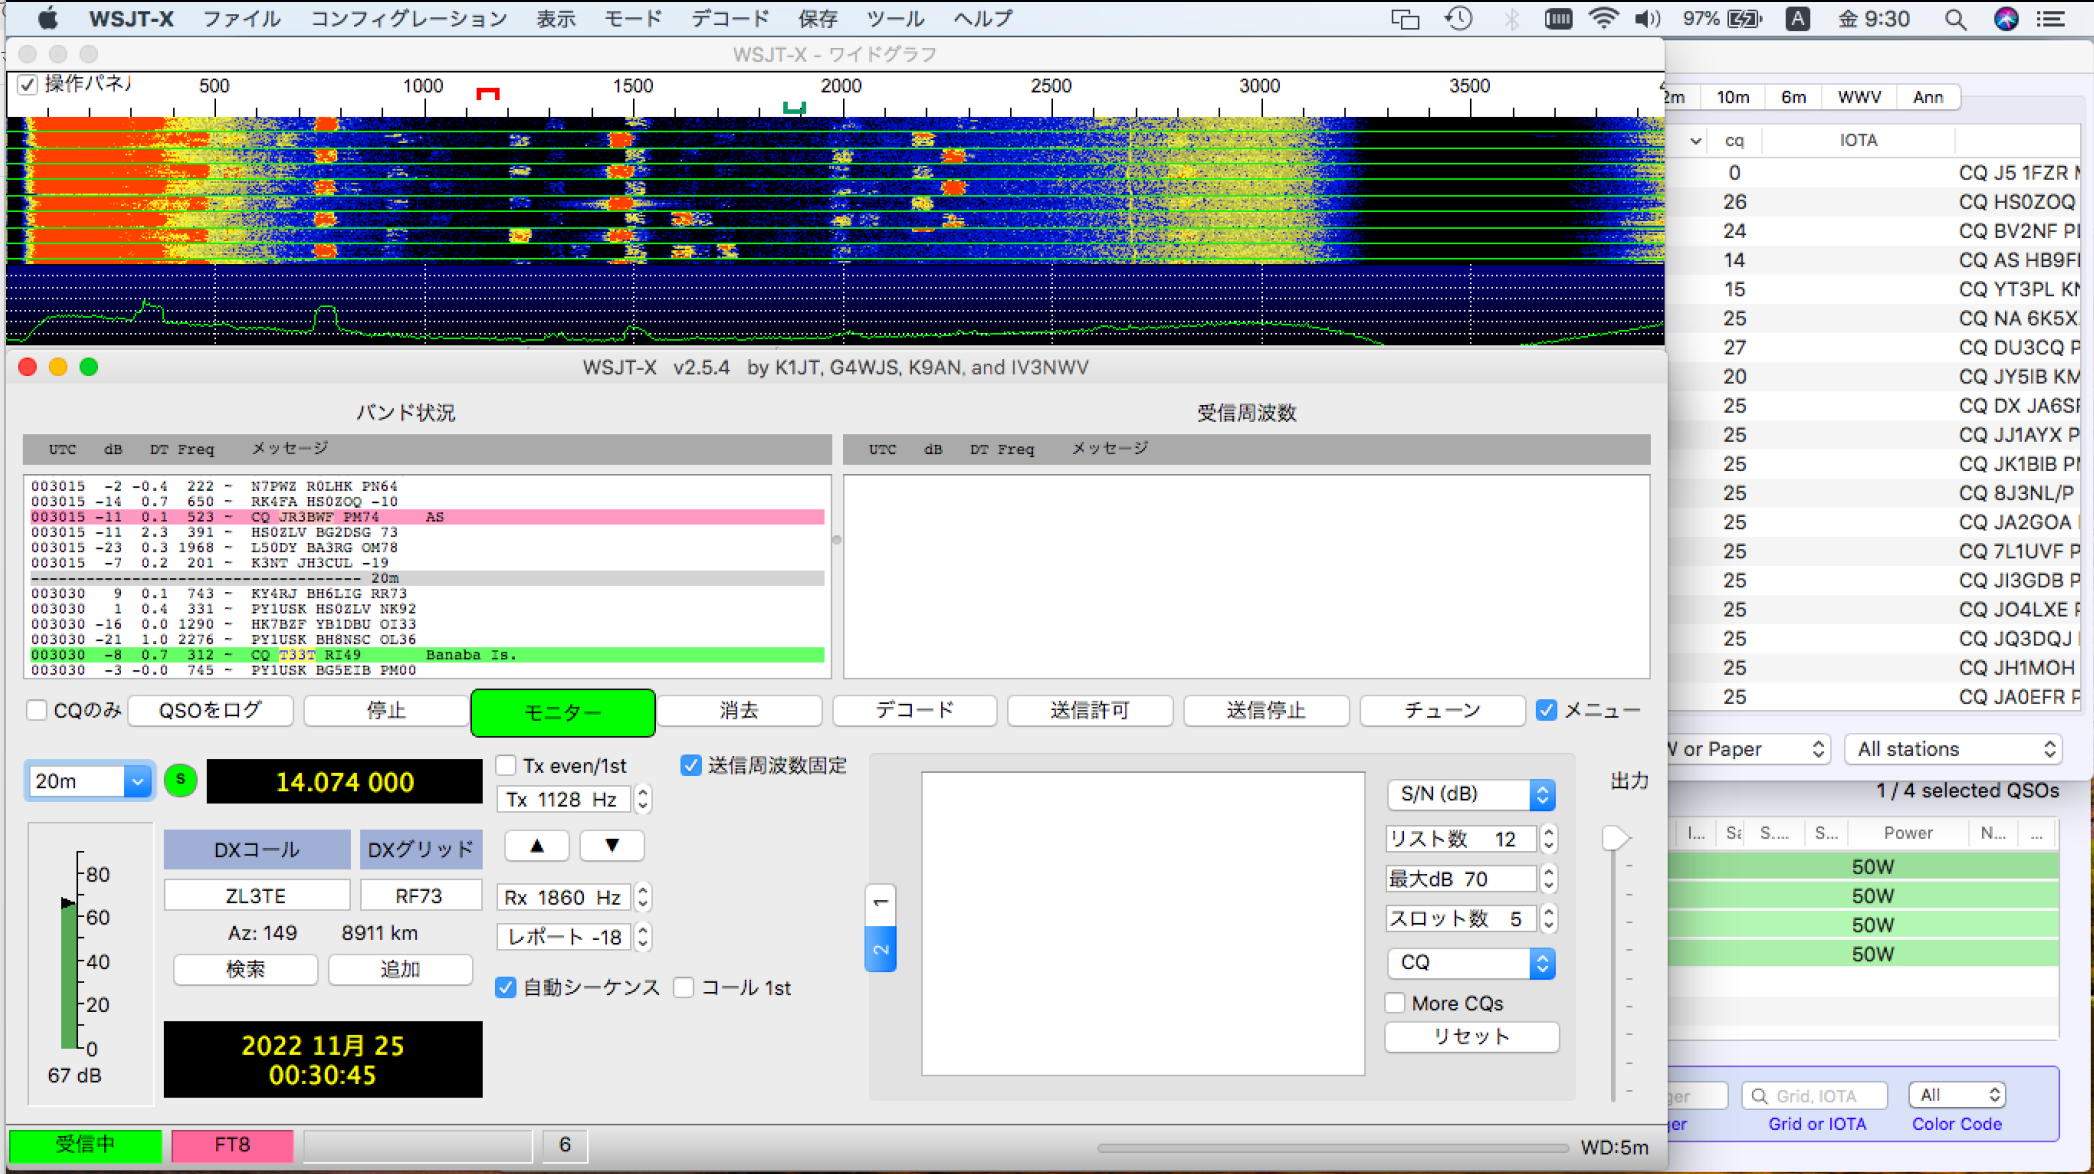Click the volume icon in menu bar

click(x=1647, y=18)
